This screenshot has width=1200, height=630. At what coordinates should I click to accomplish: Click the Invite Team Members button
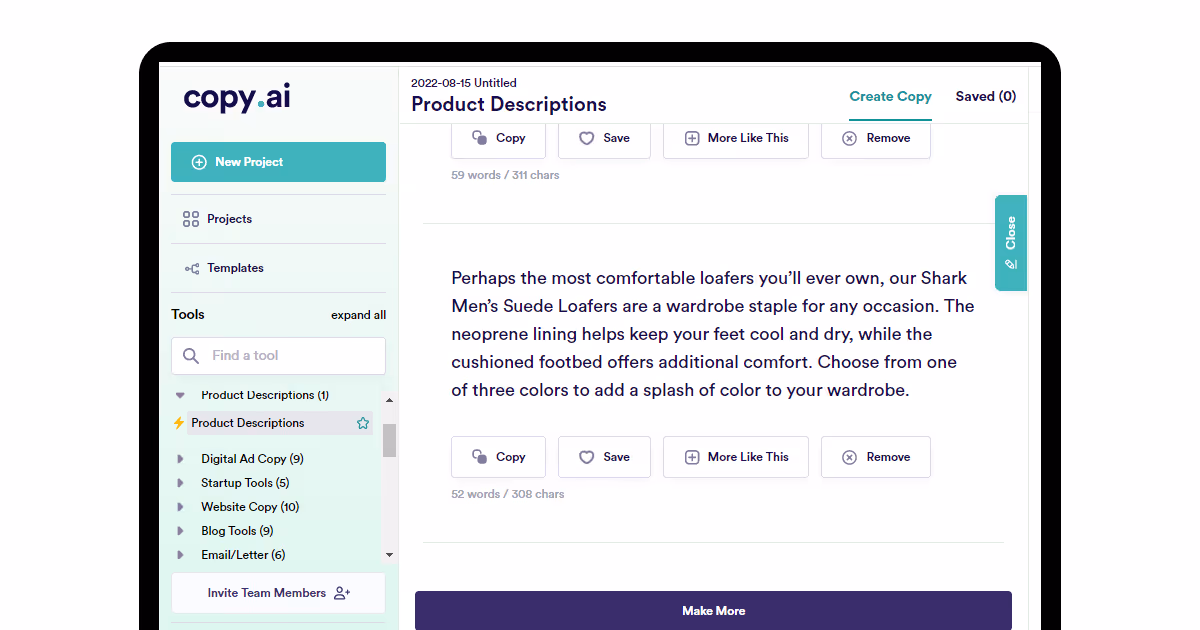pos(278,593)
